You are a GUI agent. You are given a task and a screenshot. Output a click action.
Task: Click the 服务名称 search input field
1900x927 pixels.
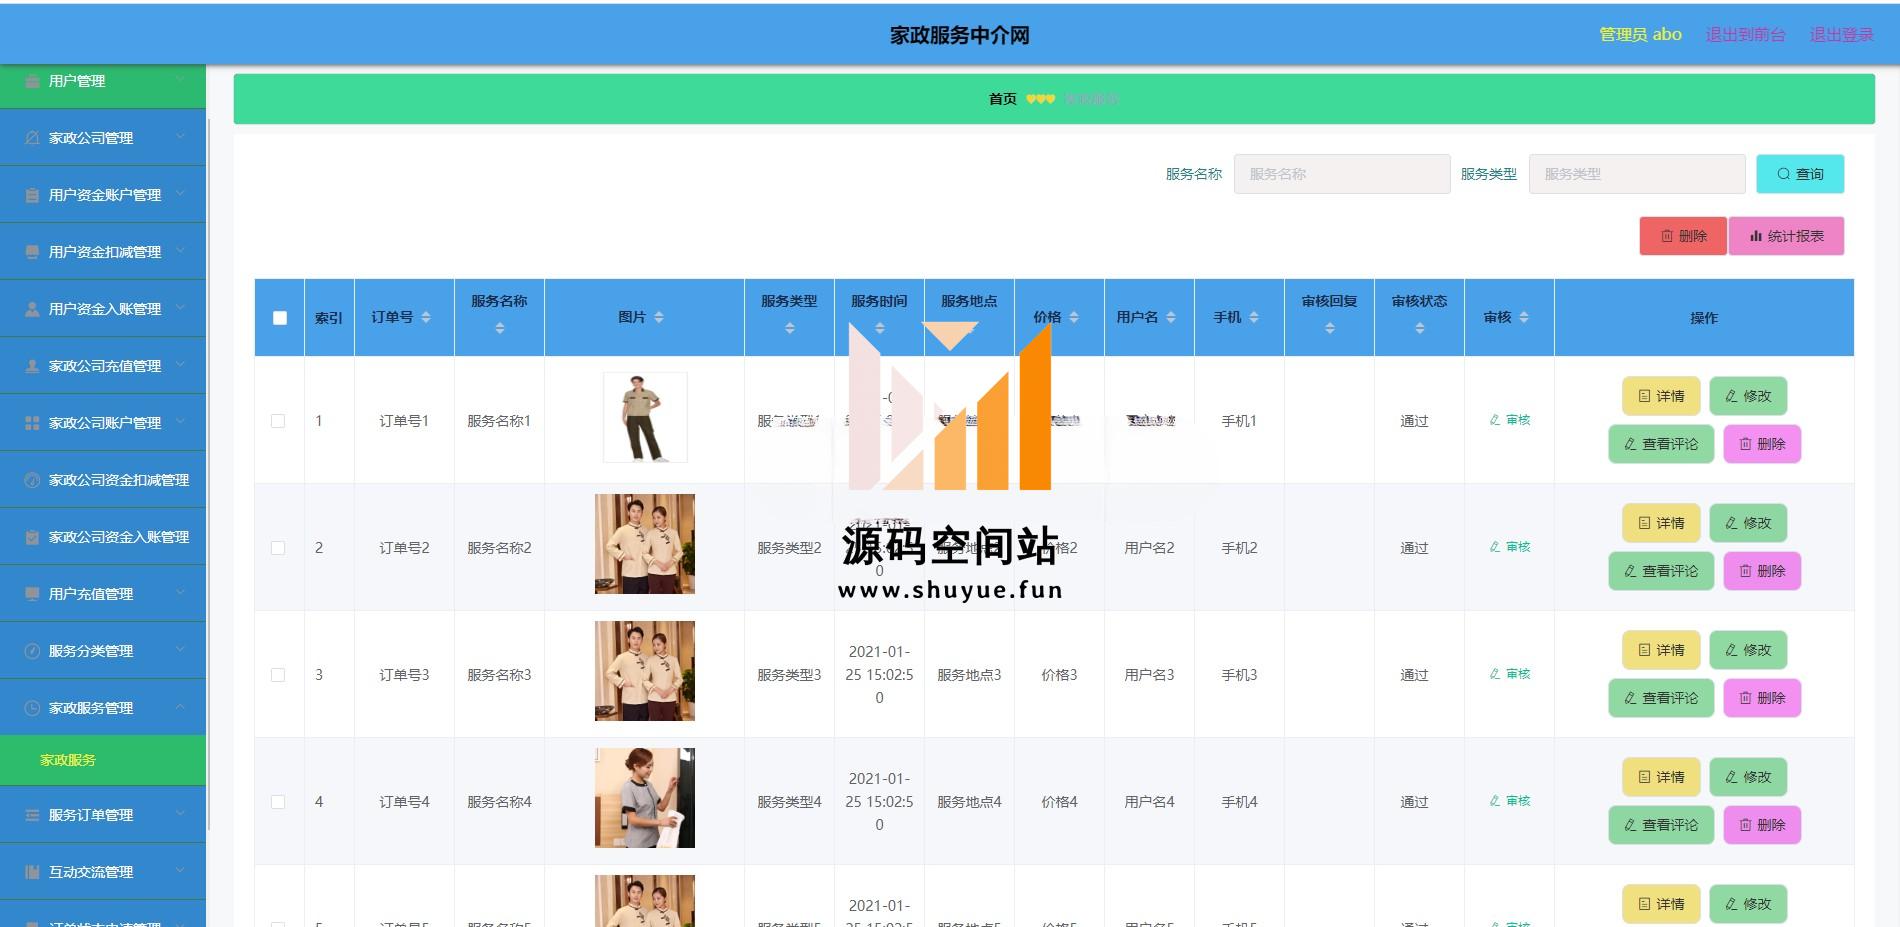(x=1341, y=174)
